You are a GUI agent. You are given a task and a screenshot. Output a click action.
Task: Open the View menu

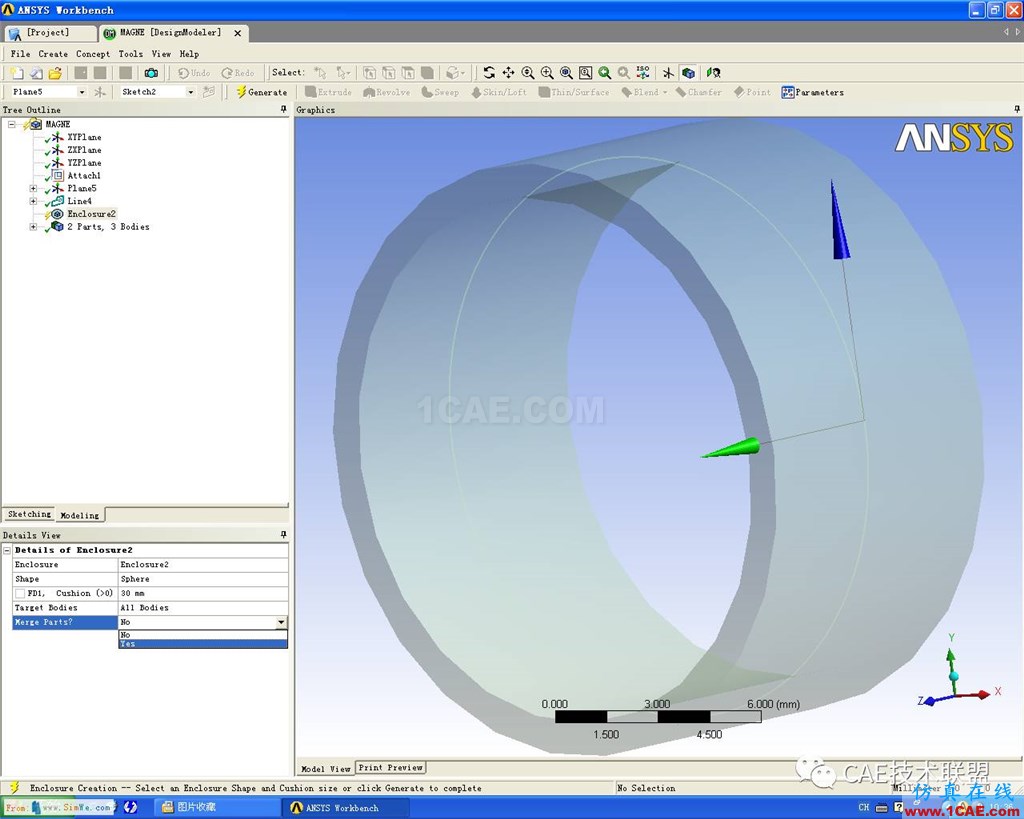161,54
